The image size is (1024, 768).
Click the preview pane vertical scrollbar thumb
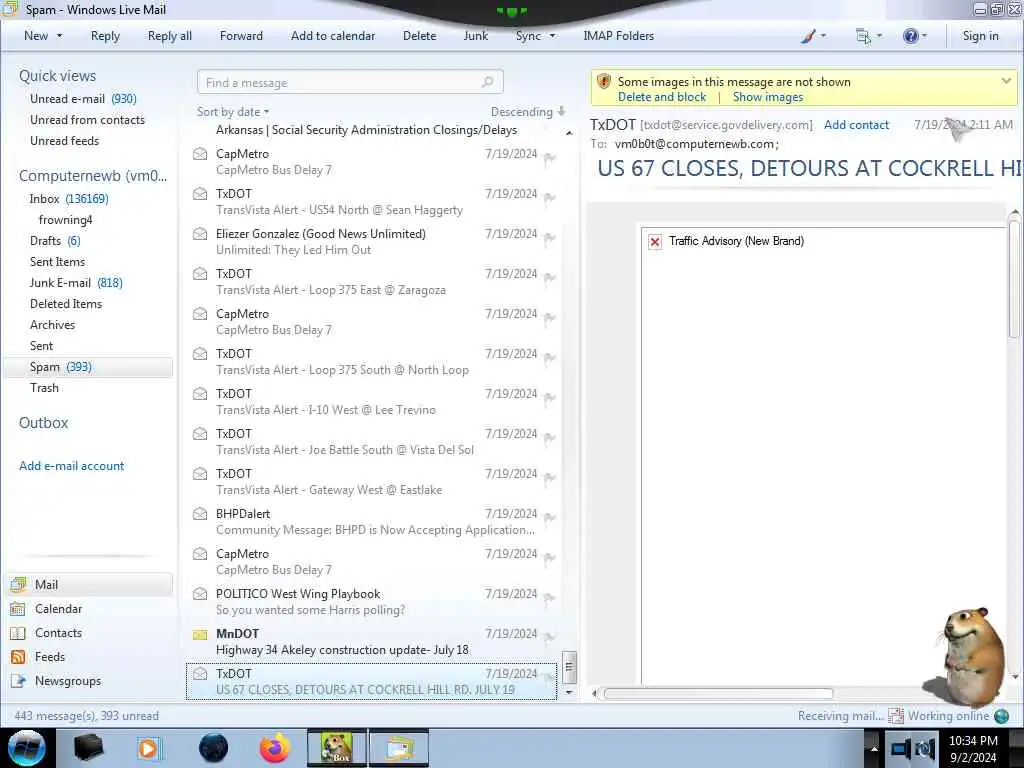point(1014,281)
